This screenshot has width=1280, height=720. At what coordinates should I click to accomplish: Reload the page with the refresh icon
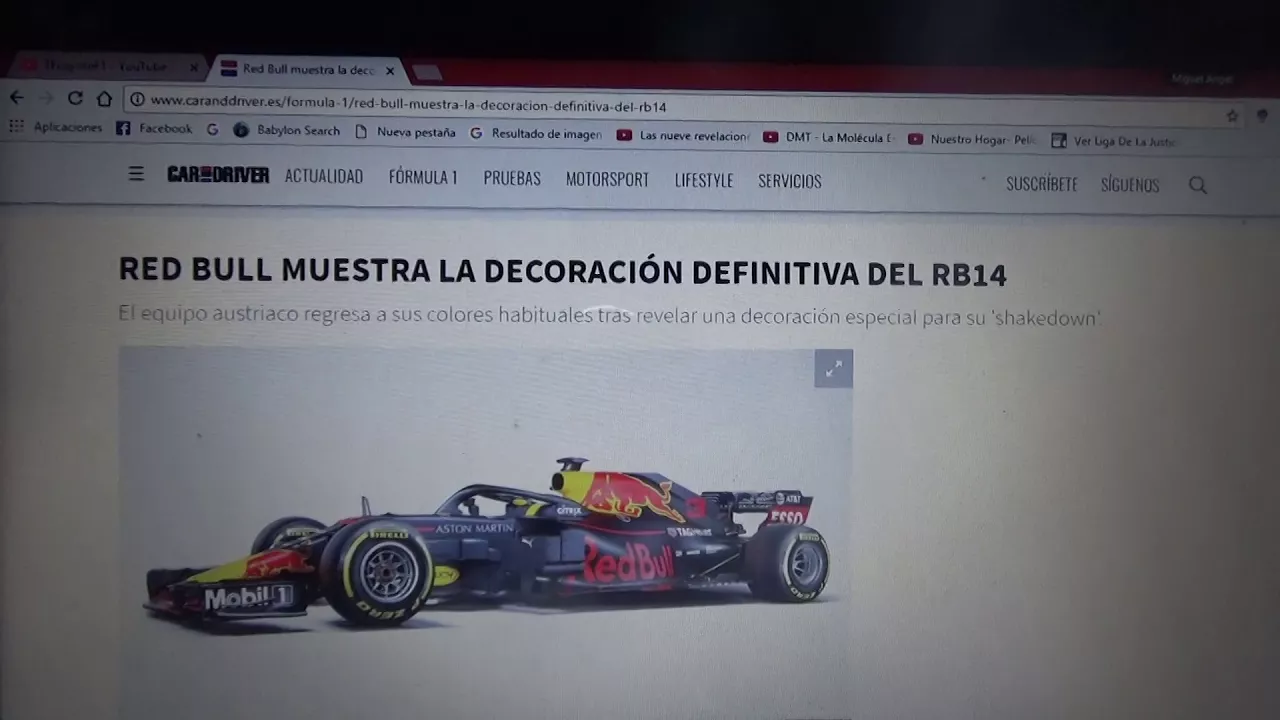pos(75,98)
